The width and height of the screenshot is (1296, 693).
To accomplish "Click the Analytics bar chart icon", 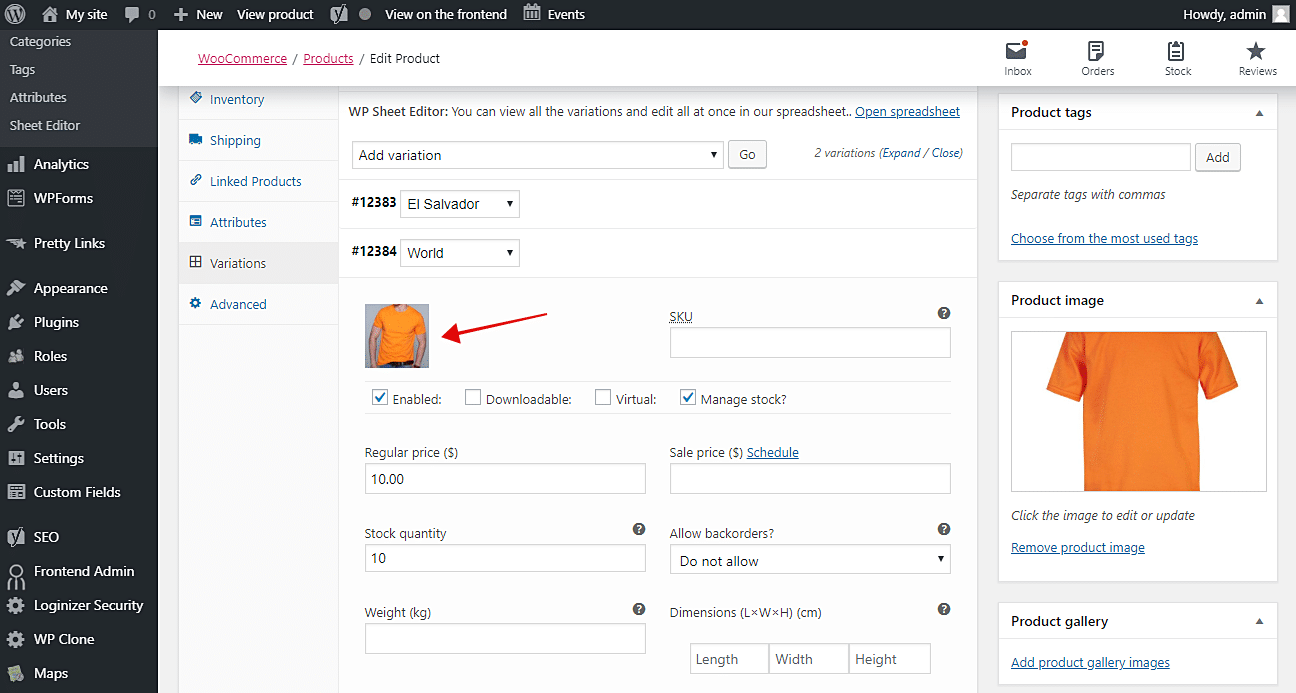I will (x=16, y=164).
